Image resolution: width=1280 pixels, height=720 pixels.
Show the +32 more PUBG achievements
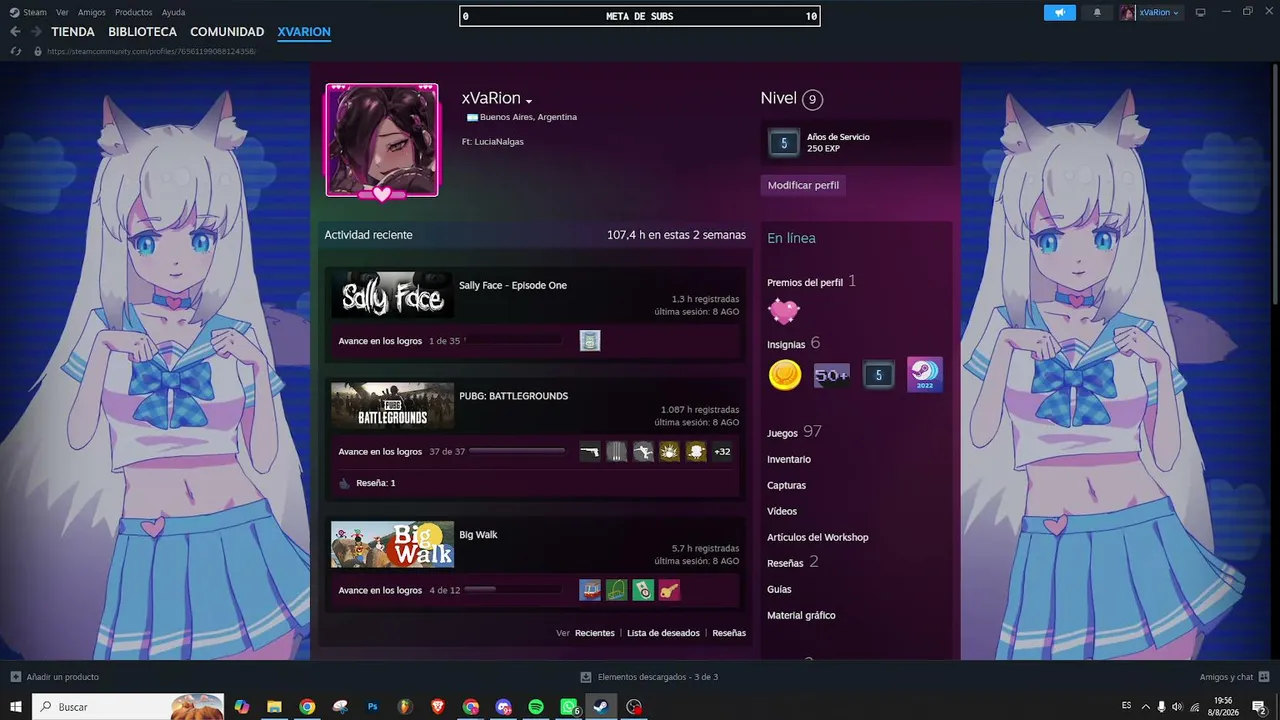(x=722, y=452)
